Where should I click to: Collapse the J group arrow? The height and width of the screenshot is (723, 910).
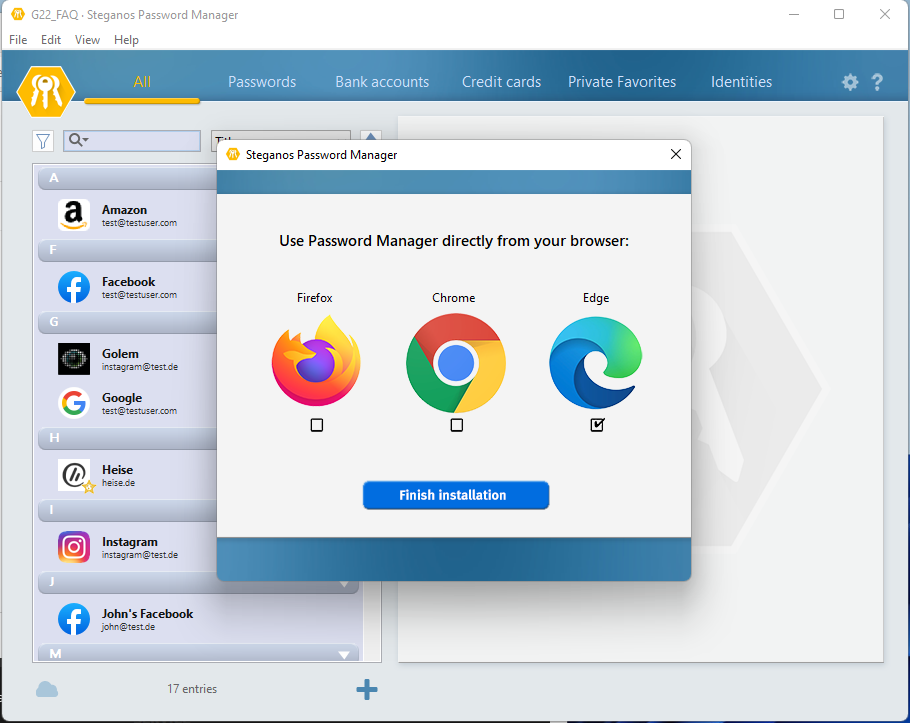tap(345, 584)
